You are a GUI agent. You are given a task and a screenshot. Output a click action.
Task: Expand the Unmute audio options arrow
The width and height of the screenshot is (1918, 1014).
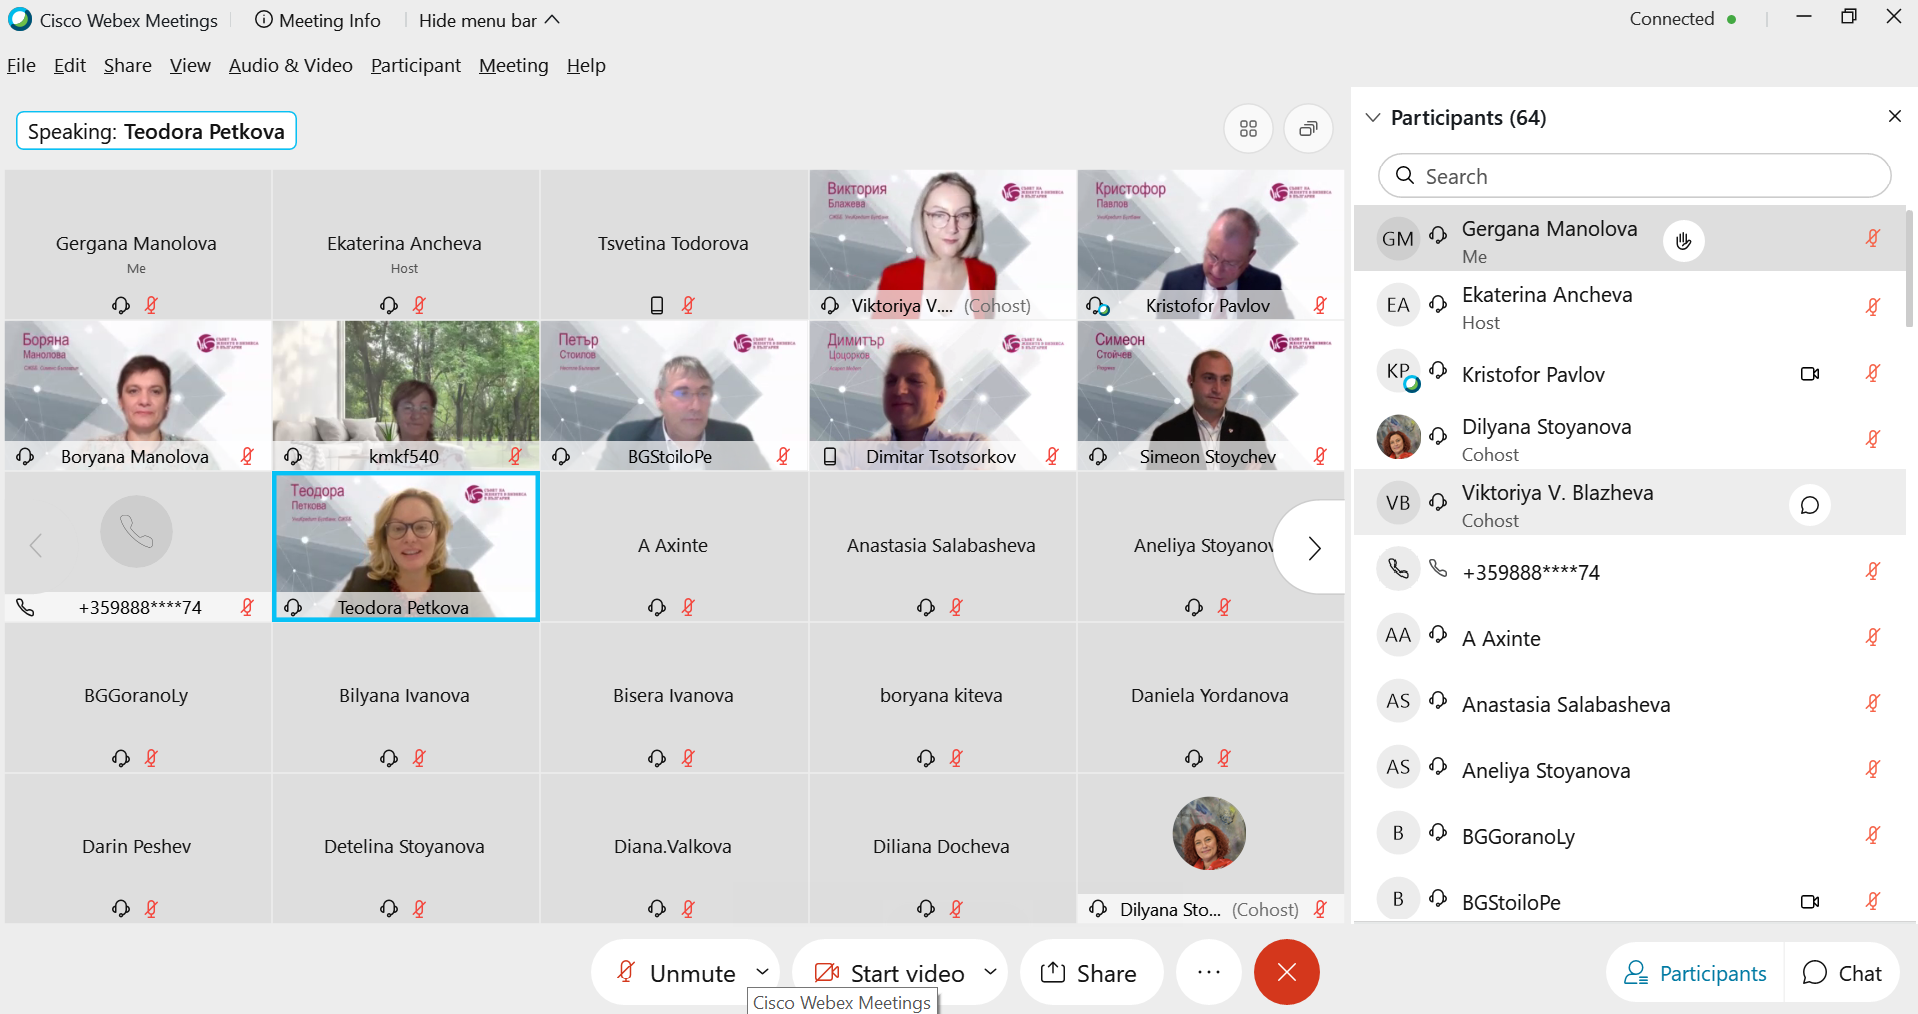pyautogui.click(x=762, y=972)
